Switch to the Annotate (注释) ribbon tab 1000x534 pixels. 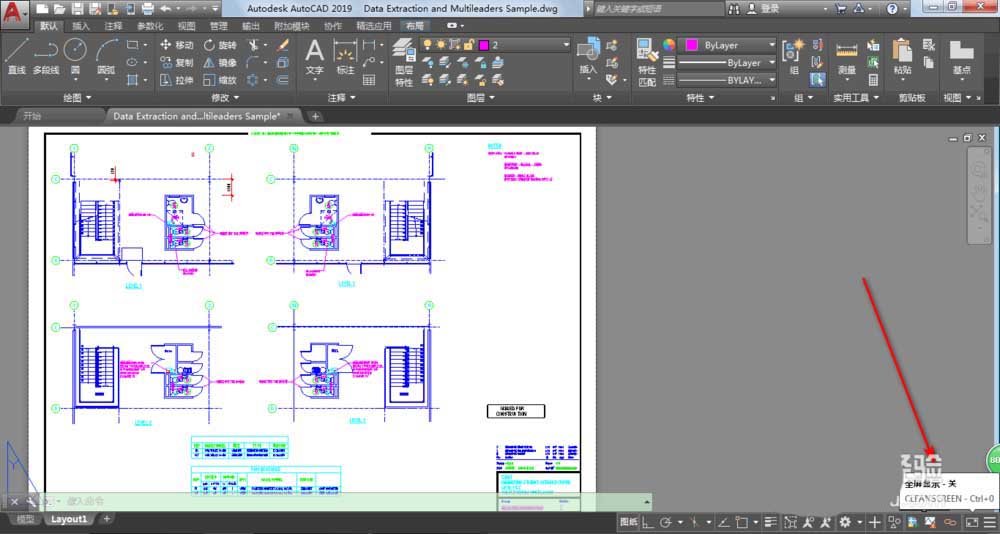point(114,26)
